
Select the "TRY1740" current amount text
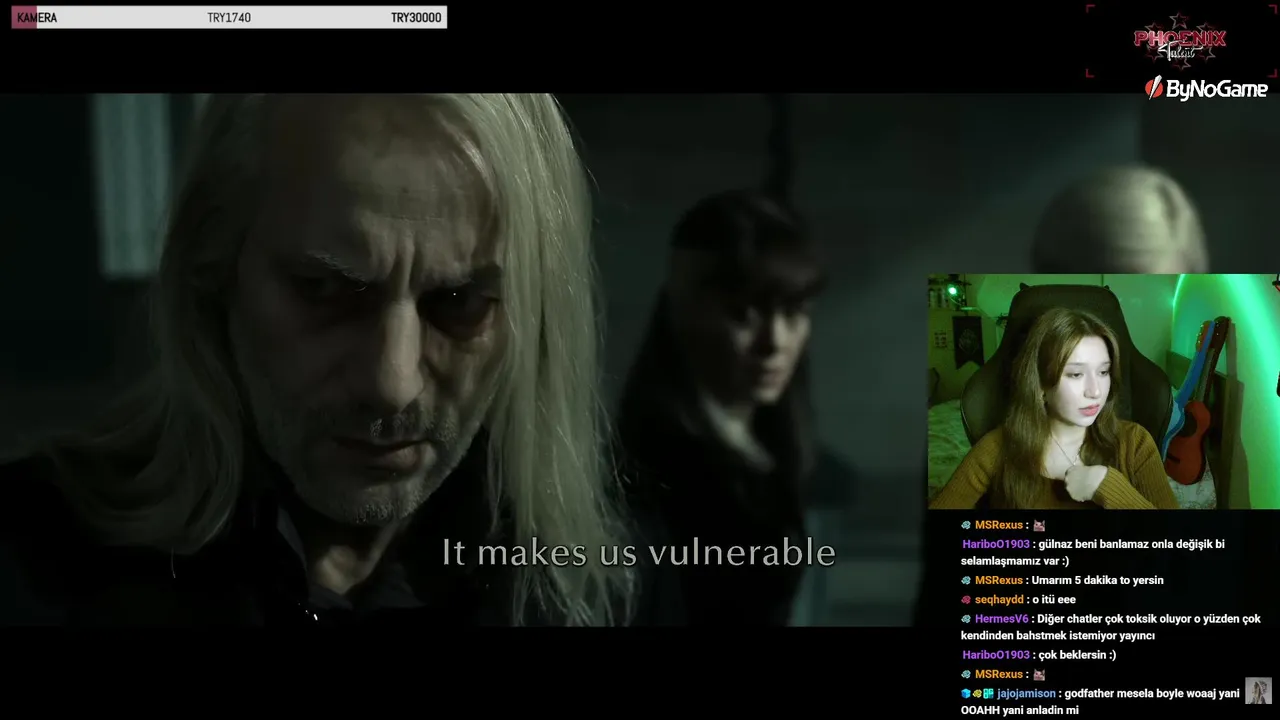(229, 18)
